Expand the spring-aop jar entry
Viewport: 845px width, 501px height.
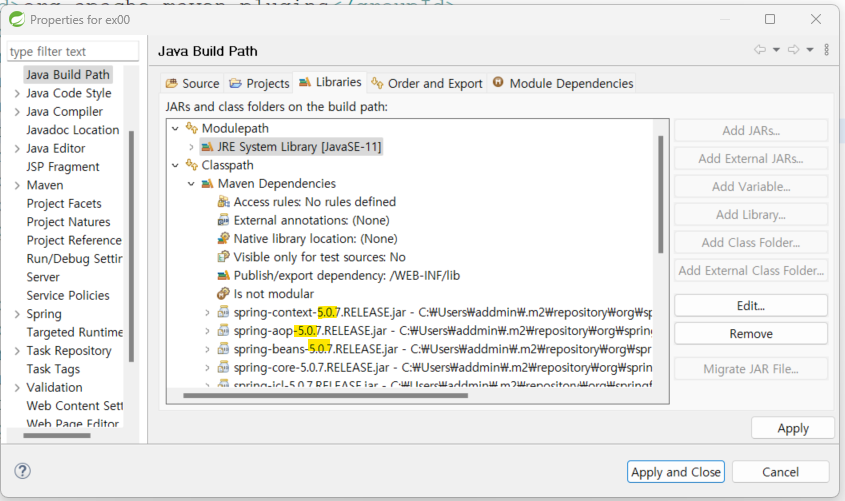(207, 331)
